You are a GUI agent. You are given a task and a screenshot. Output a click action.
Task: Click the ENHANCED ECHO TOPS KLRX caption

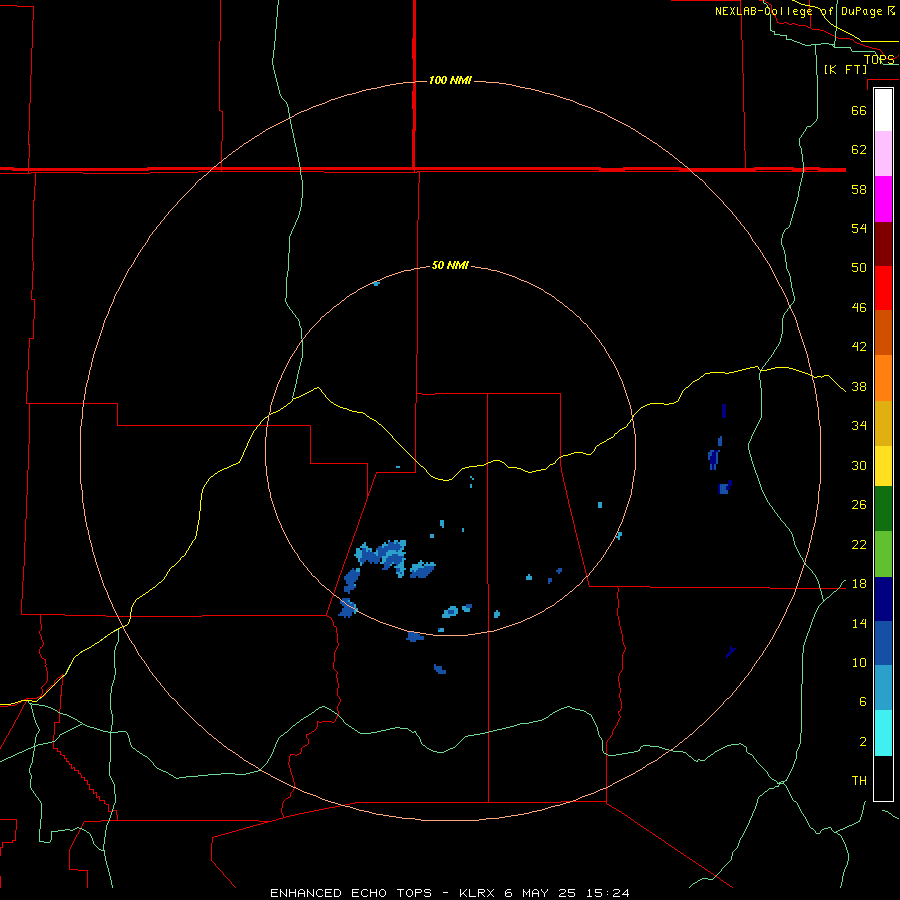coord(449,893)
